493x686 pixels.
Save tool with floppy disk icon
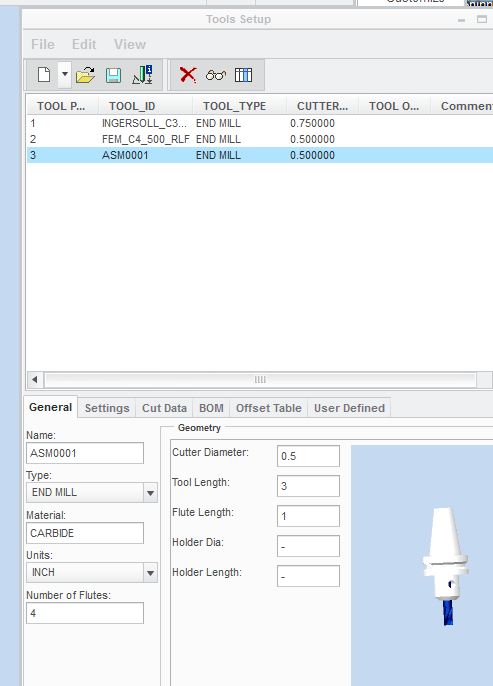click(113, 75)
